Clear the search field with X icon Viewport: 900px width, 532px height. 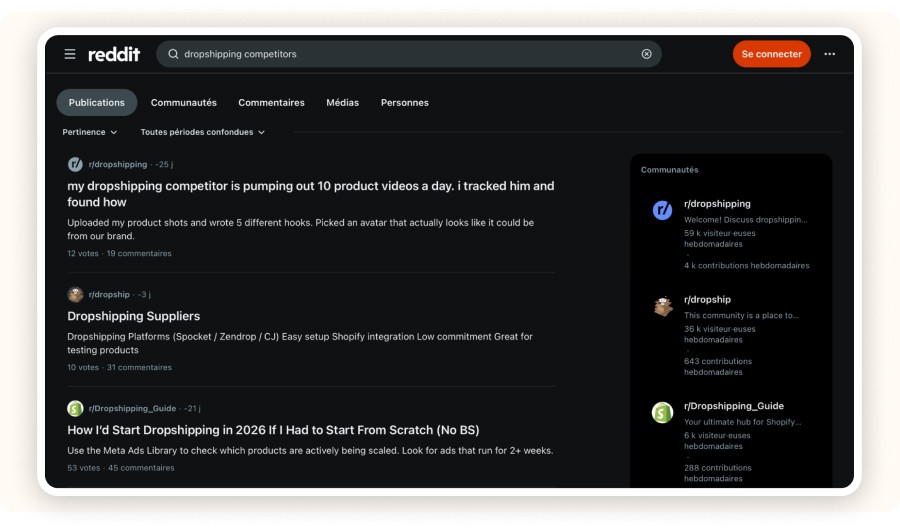646,54
